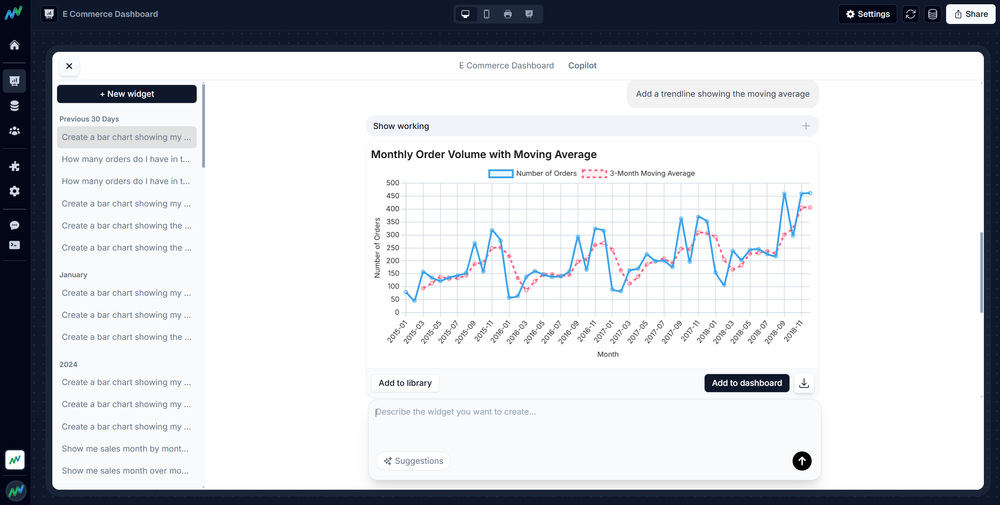Click the refresh icon in the top bar
Image resolution: width=1000 pixels, height=505 pixels.
[910, 14]
